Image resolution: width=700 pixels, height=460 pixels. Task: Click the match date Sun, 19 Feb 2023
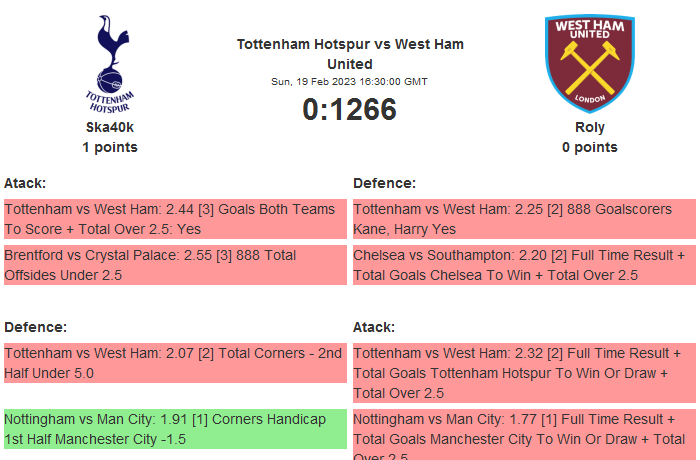point(350,81)
